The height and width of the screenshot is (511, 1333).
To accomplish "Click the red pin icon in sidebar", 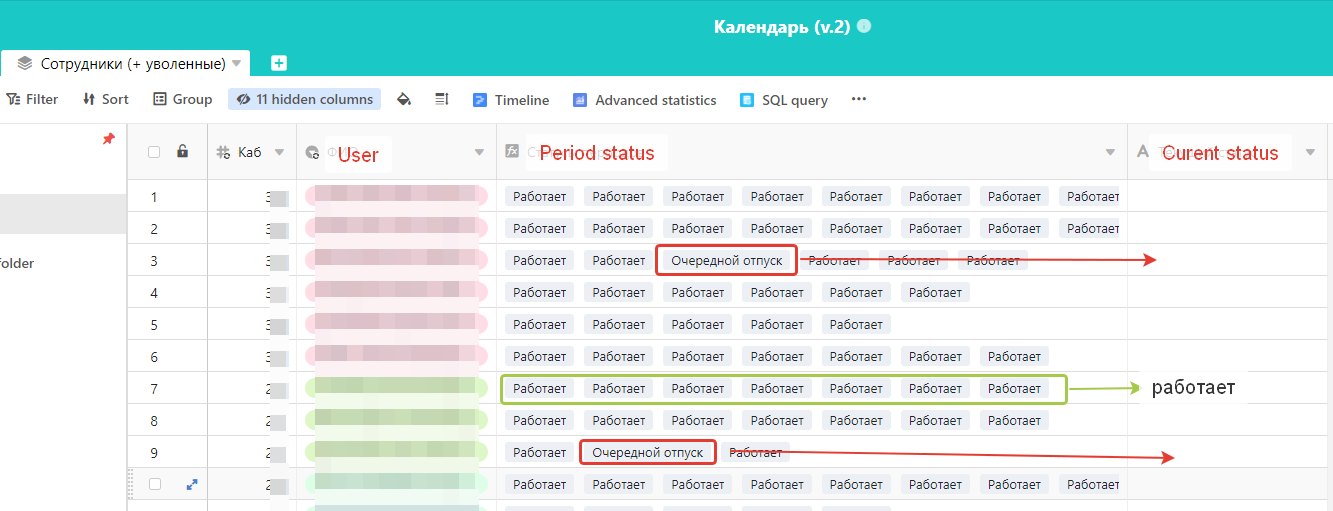I will 109,139.
